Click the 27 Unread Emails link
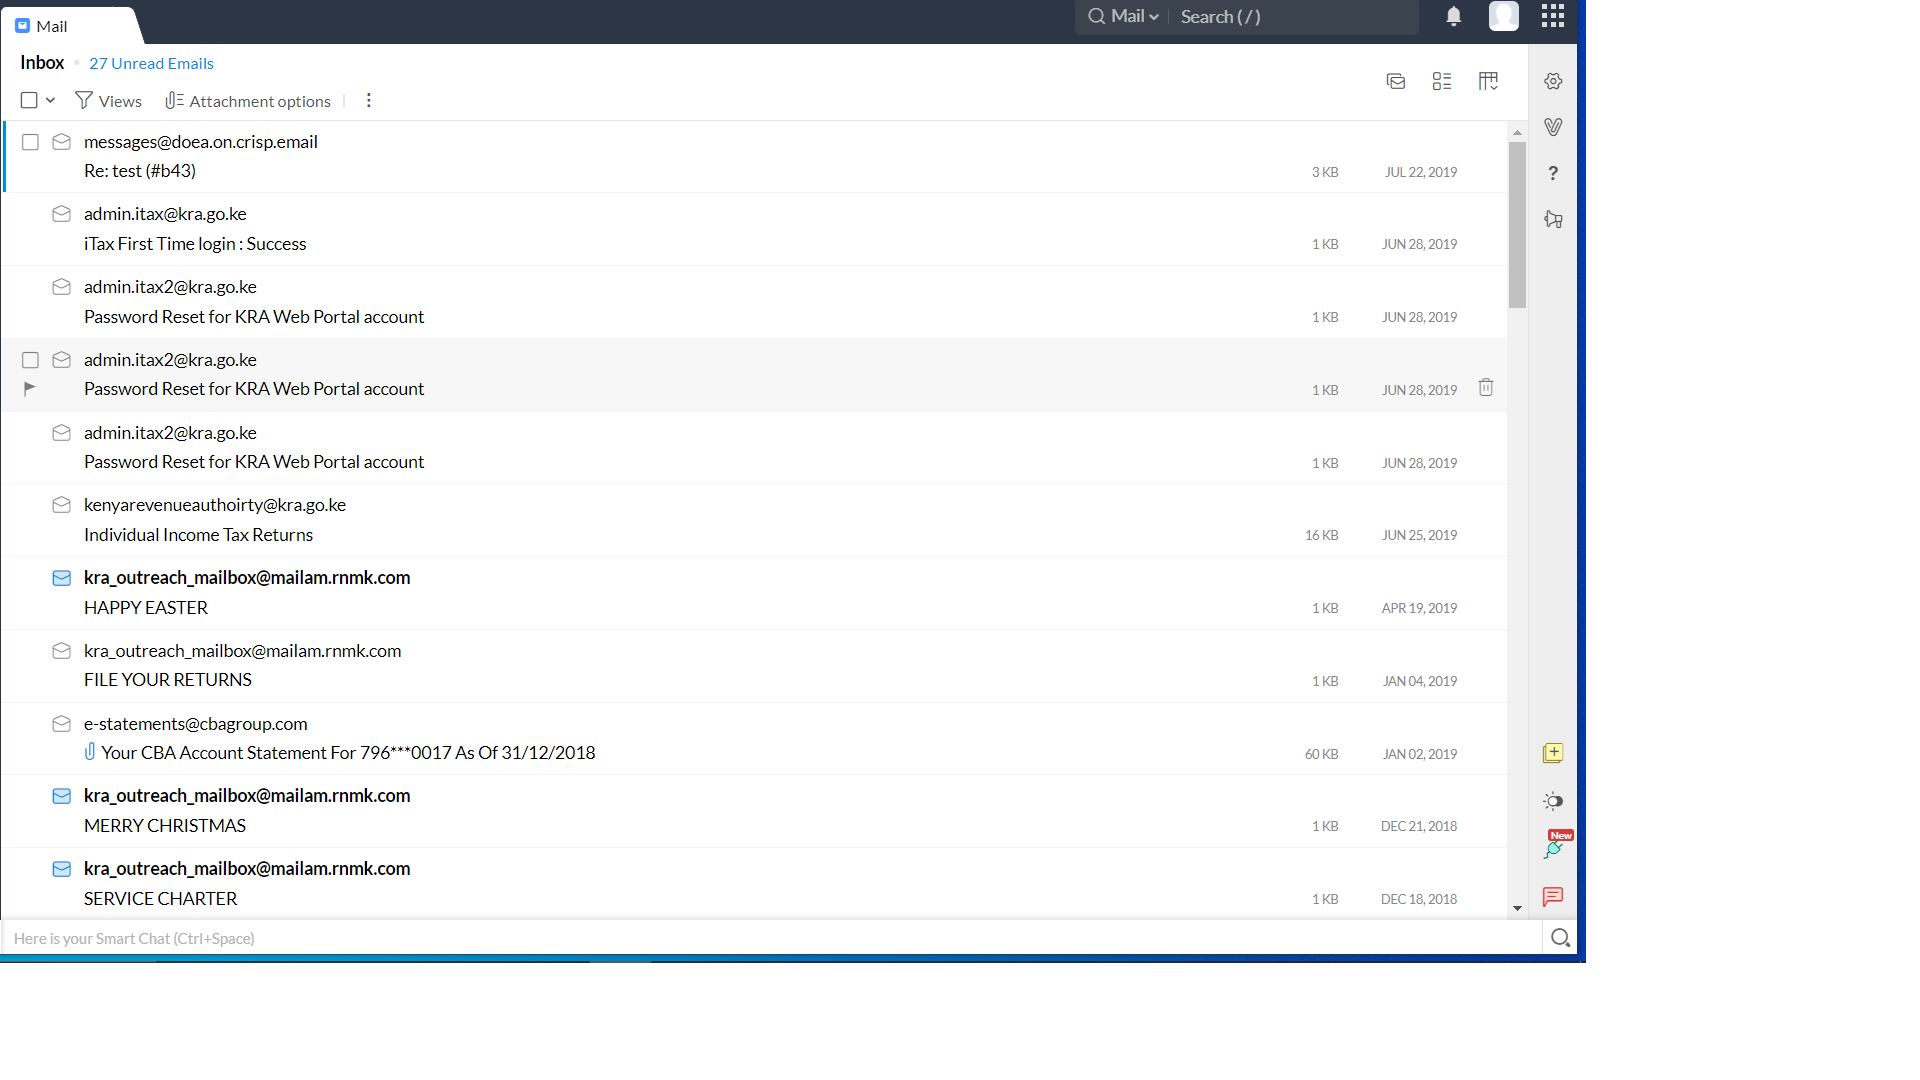The image size is (1920, 1080). (151, 63)
